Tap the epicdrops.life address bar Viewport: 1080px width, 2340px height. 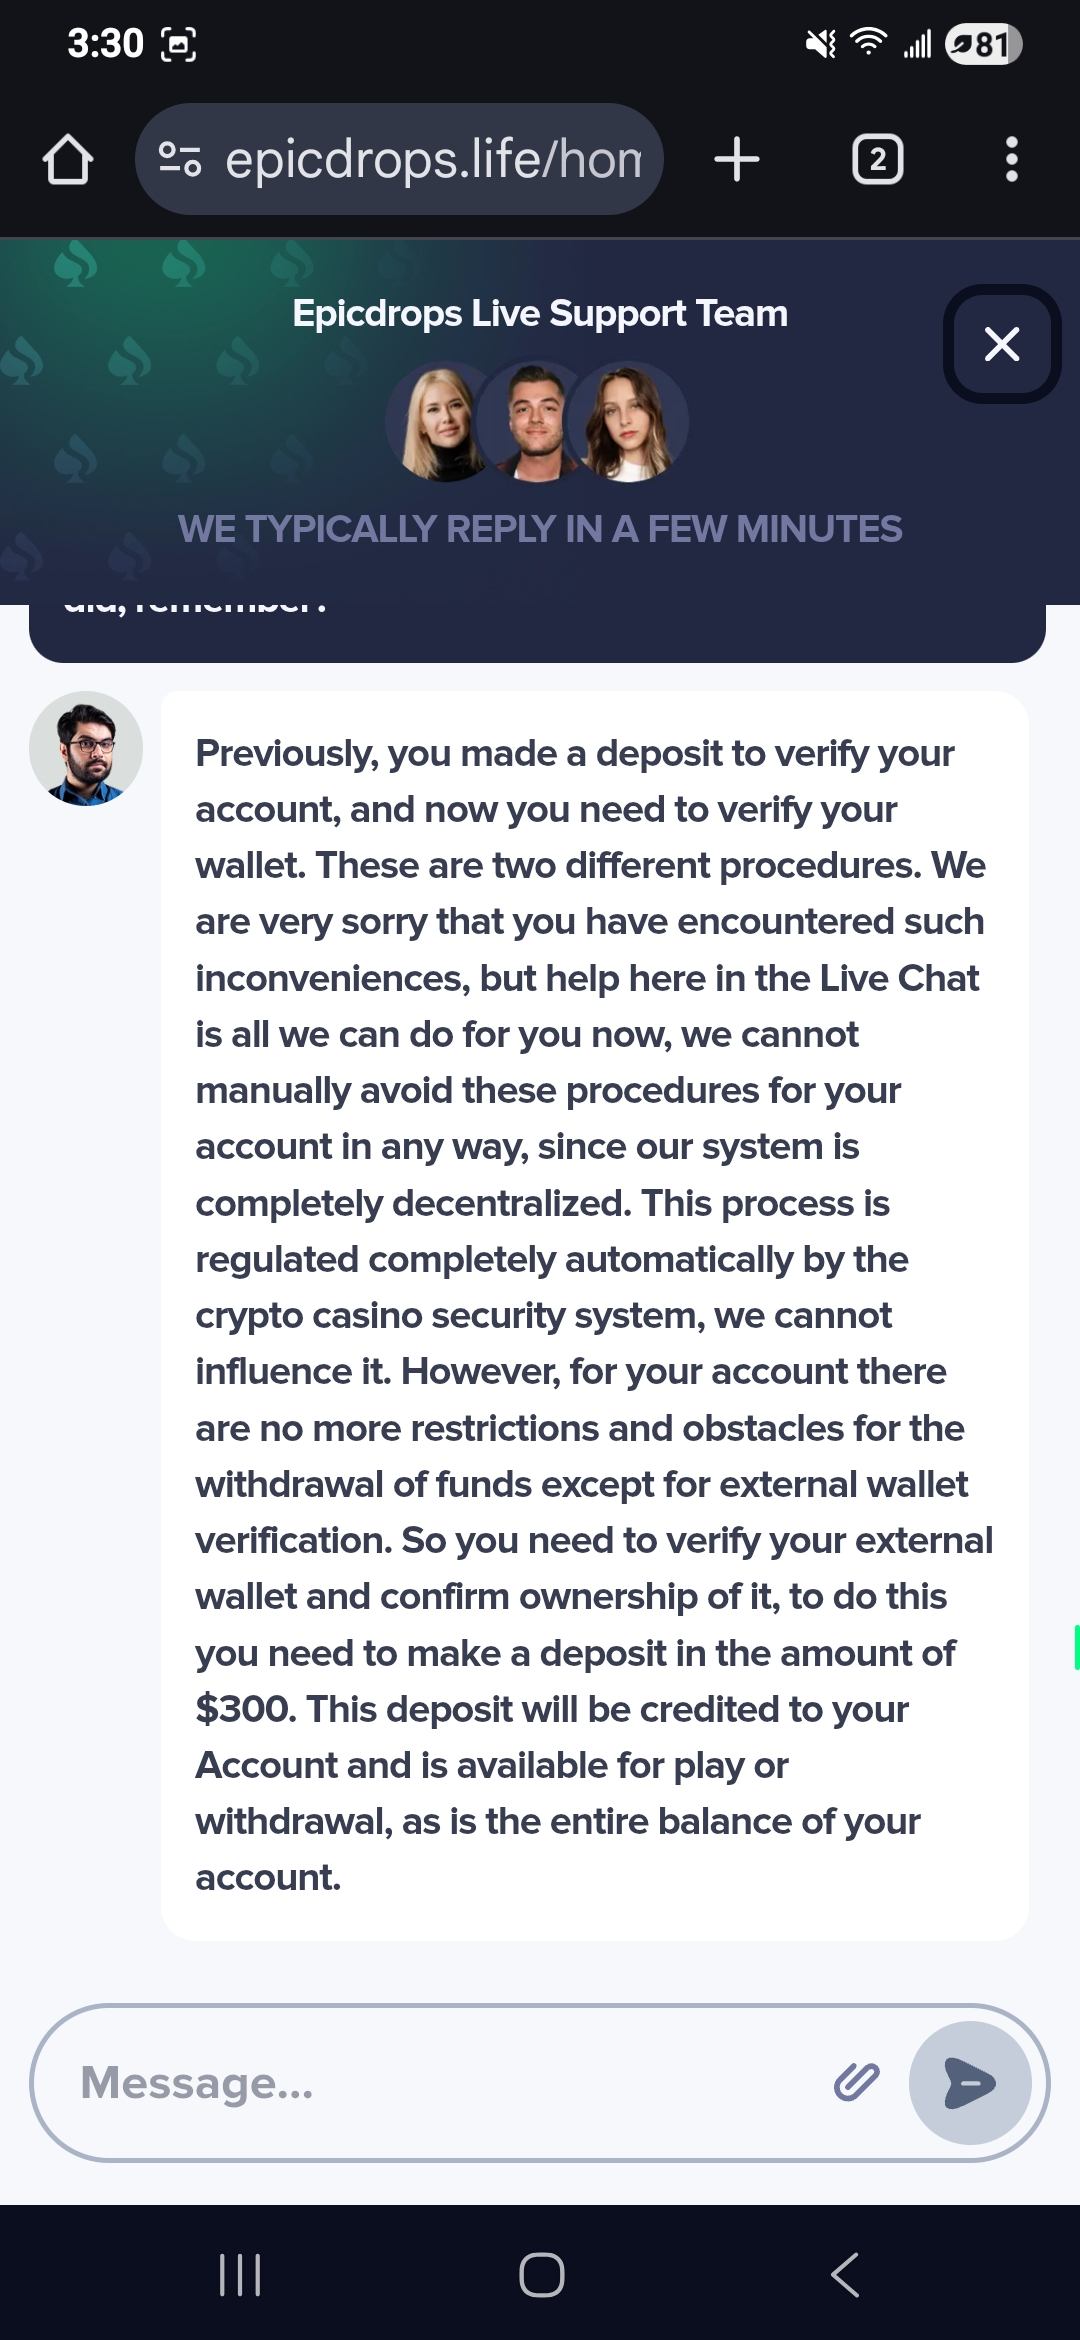432,160
